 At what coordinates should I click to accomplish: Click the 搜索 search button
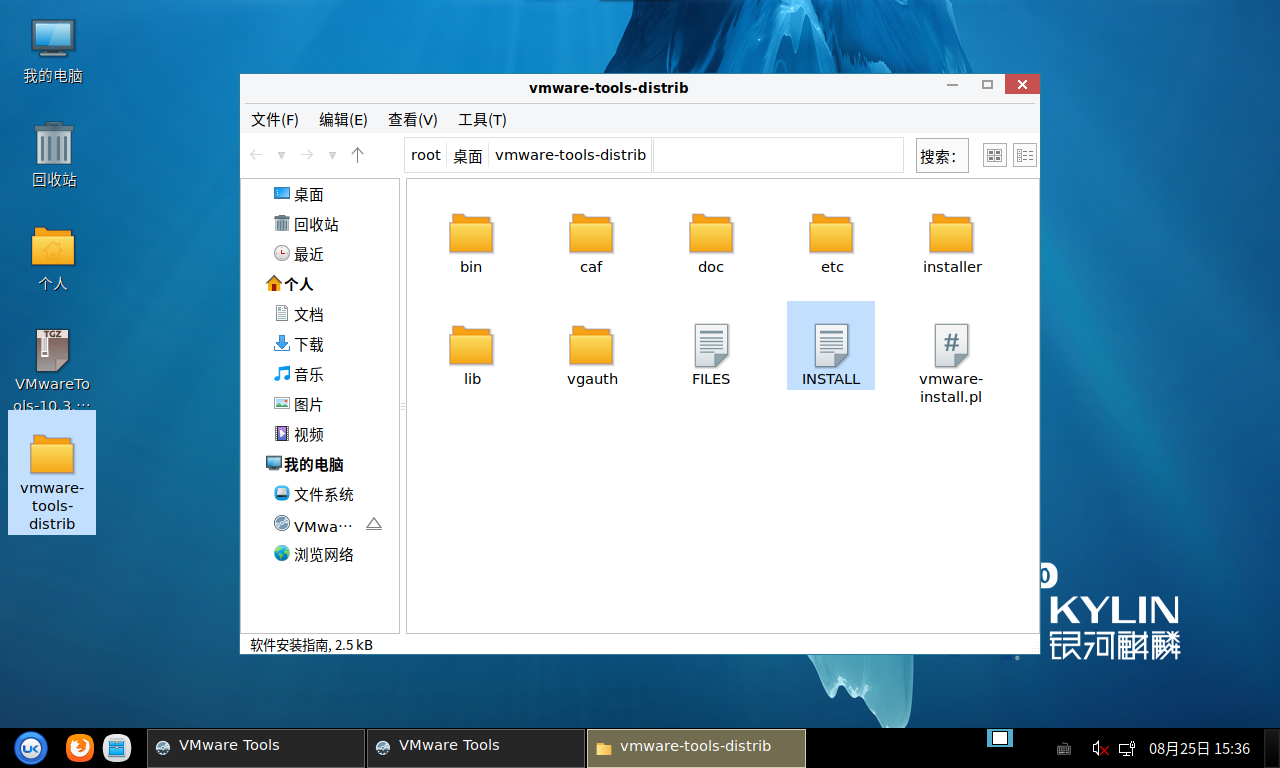coord(942,156)
